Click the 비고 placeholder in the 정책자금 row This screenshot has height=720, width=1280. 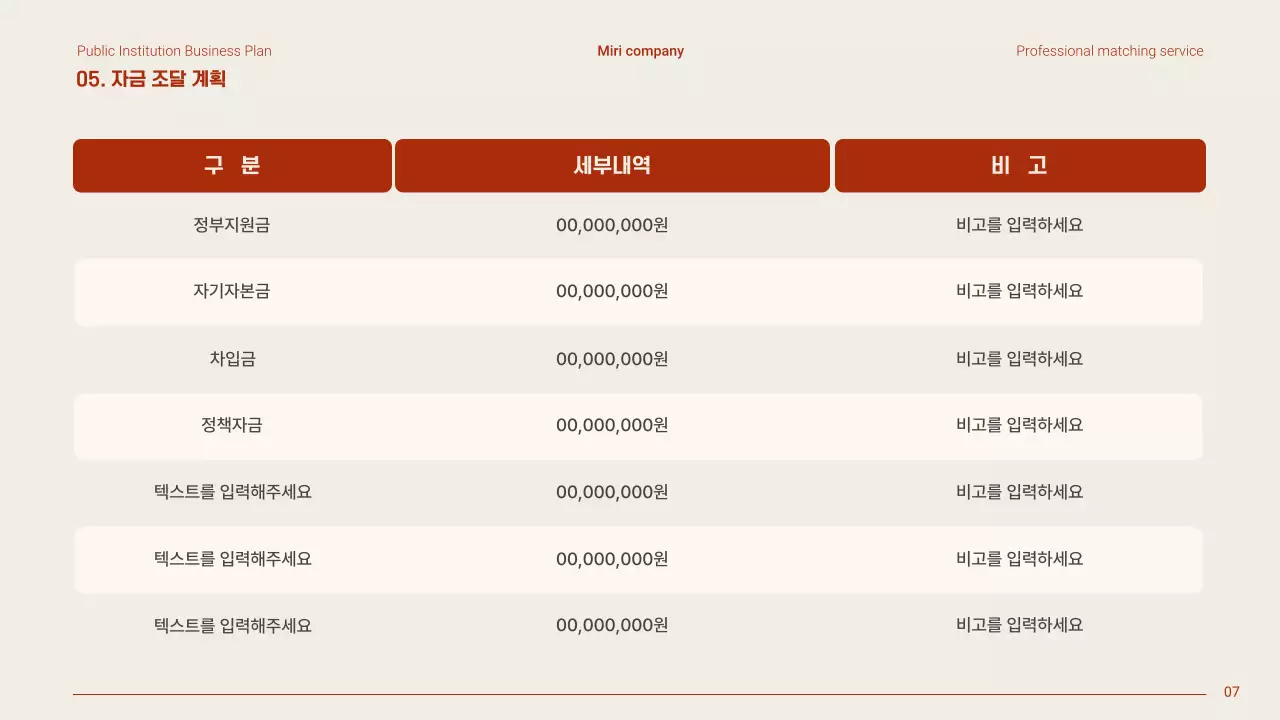(1019, 425)
